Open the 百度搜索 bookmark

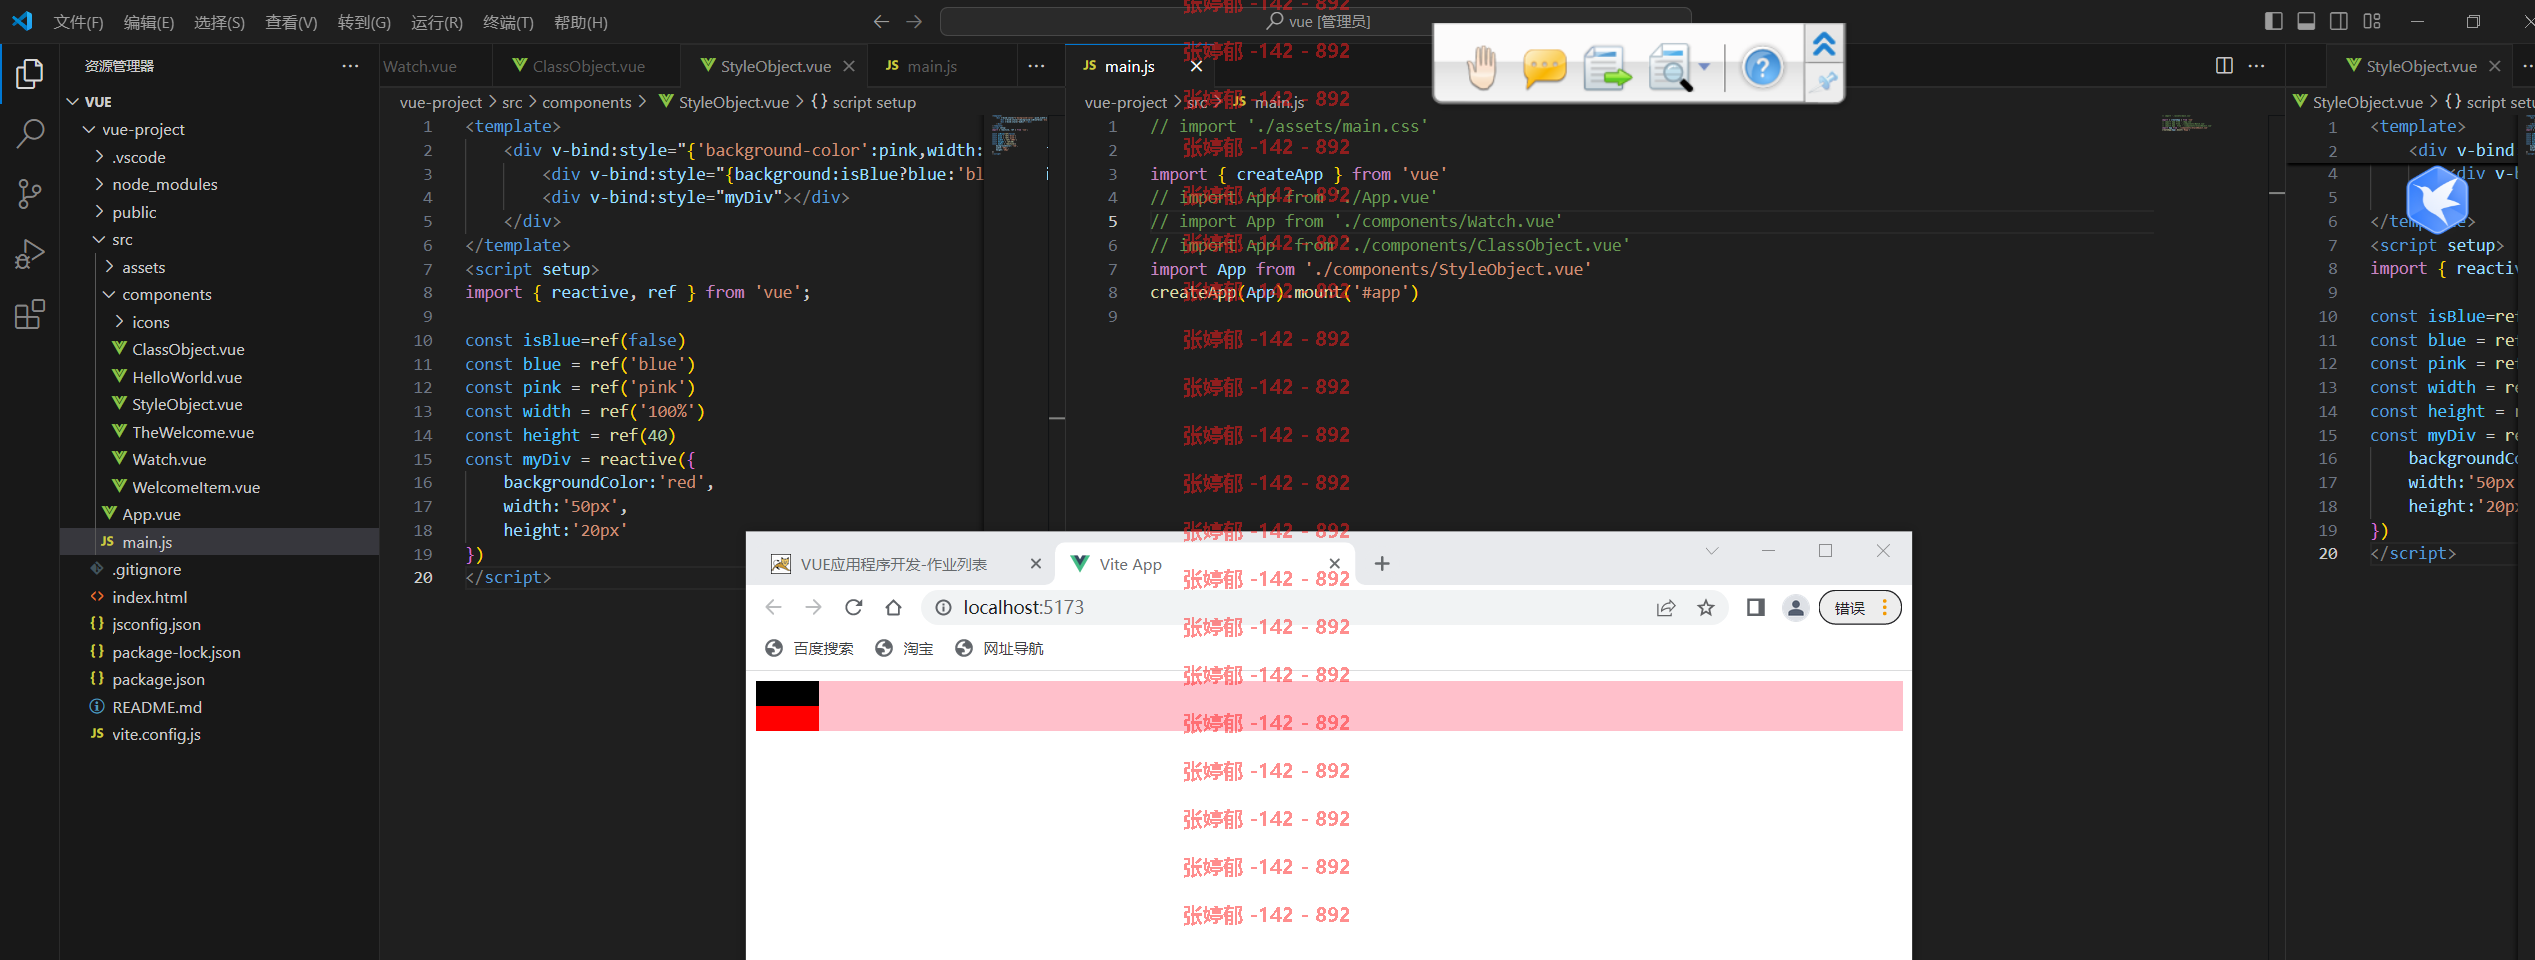click(810, 648)
